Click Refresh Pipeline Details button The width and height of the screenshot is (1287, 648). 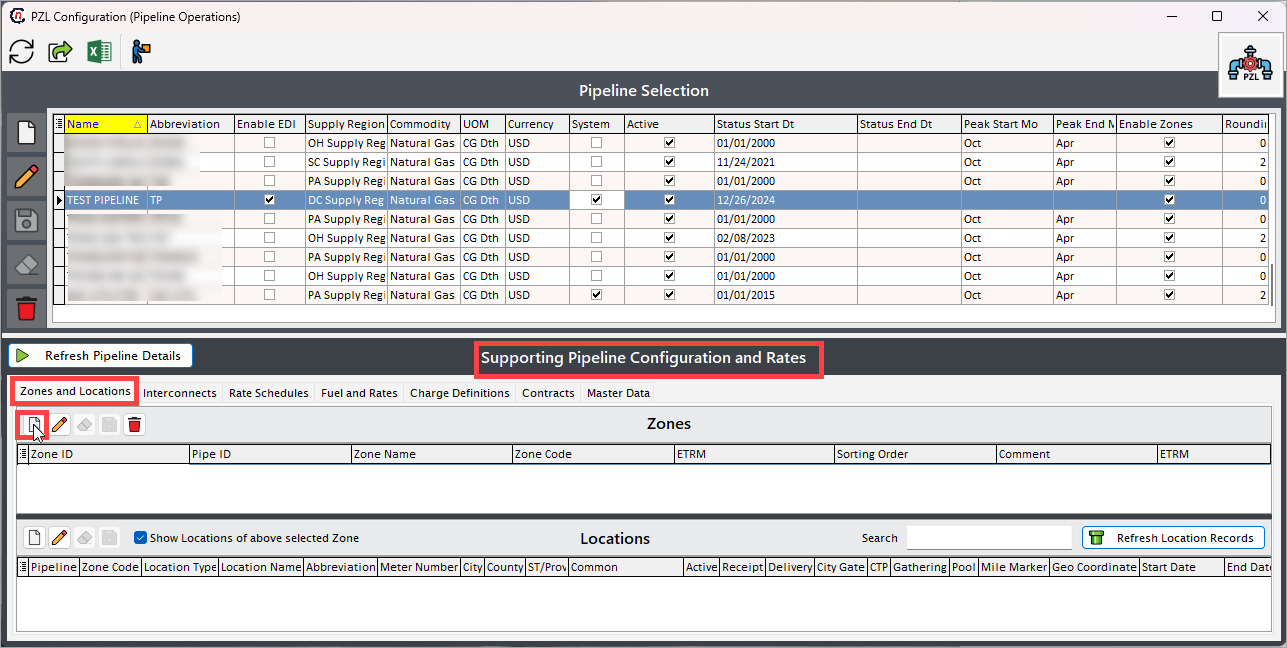(x=100, y=356)
